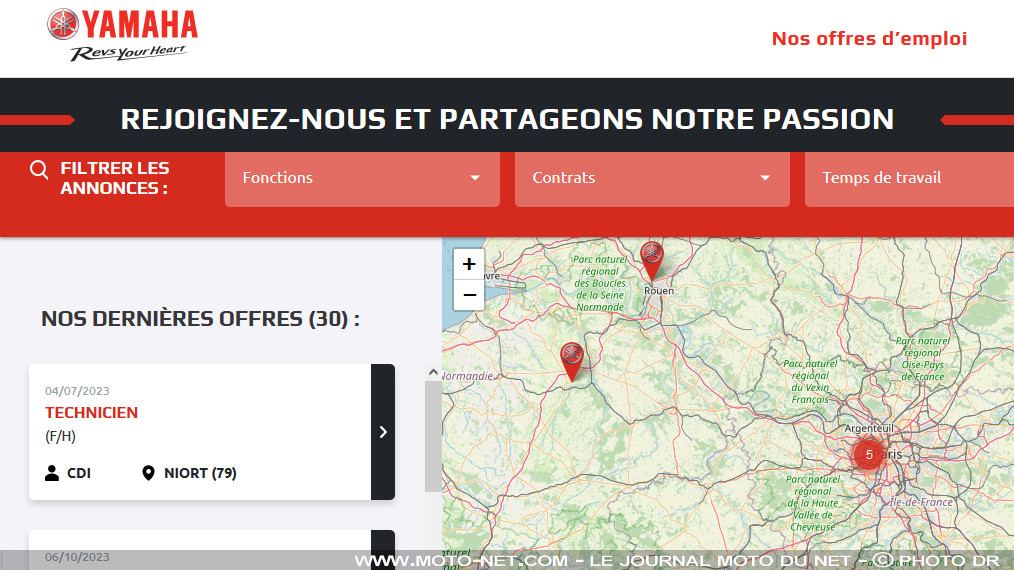
Task: Zoom out on the map
Action: pyautogui.click(x=469, y=295)
